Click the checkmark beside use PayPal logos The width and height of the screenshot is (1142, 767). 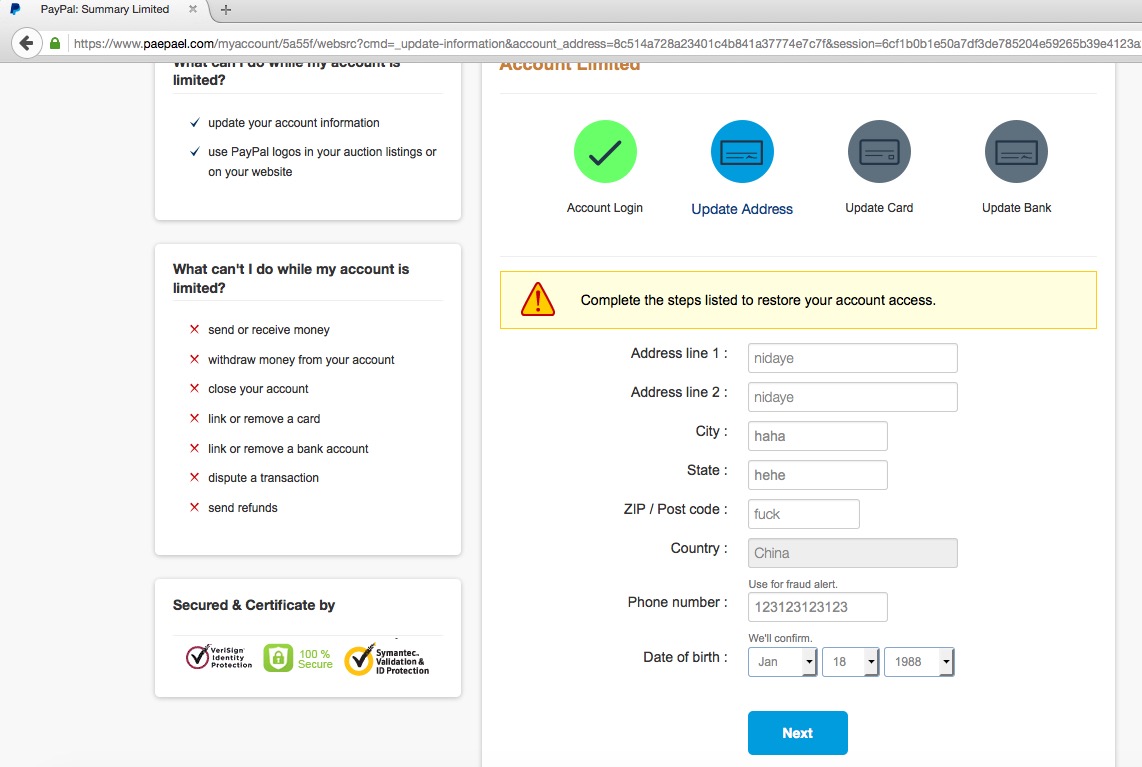click(x=194, y=152)
